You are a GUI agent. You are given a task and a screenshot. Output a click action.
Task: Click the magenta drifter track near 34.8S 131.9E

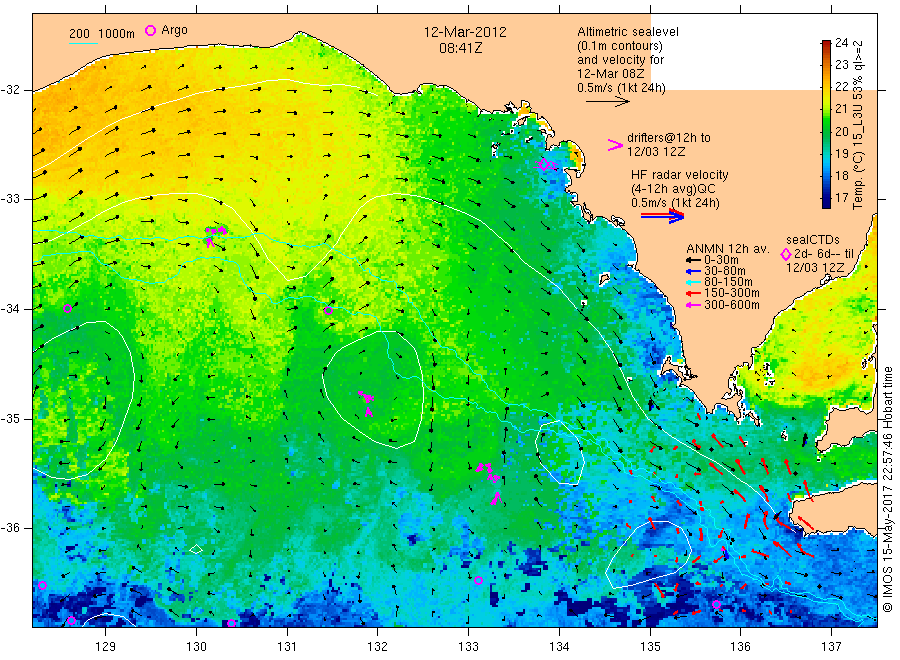click(366, 403)
